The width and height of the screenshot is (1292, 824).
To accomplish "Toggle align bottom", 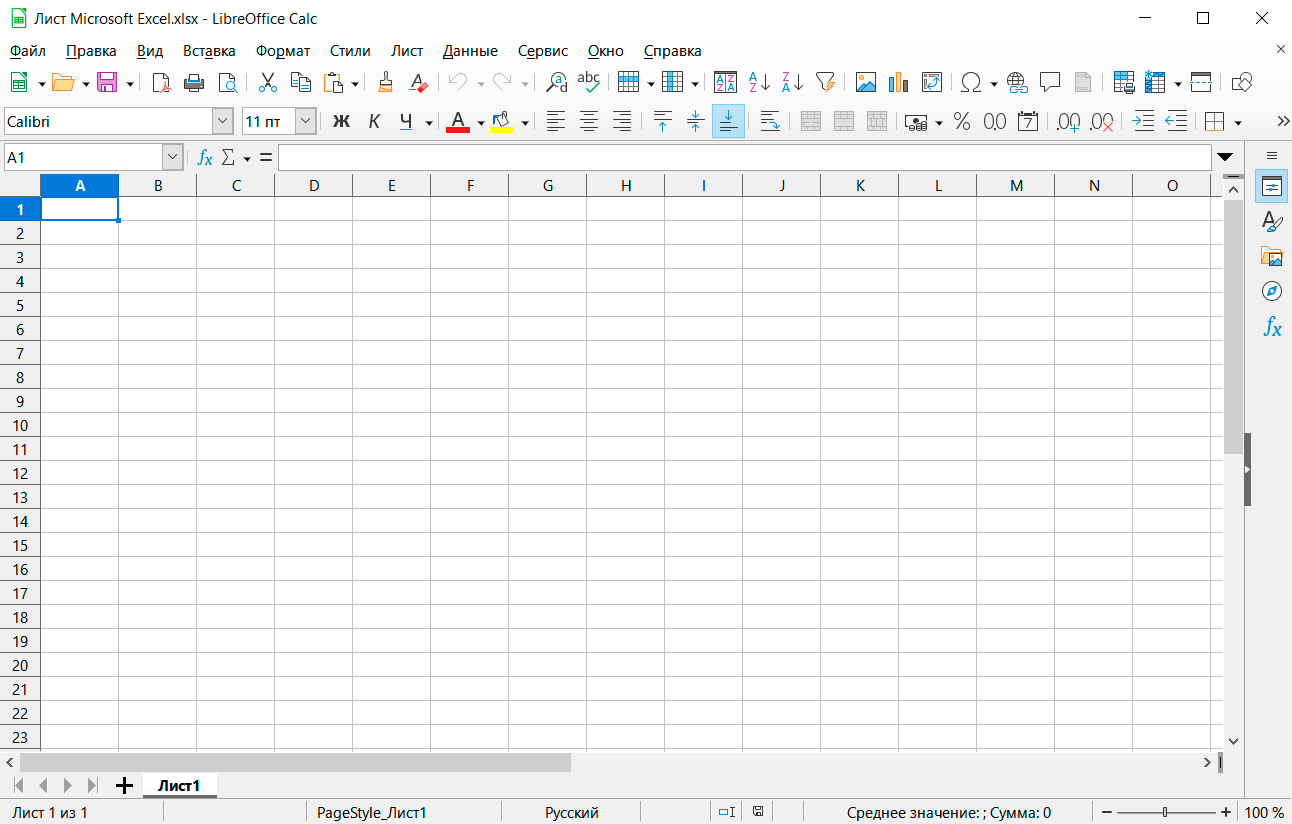I will [728, 122].
